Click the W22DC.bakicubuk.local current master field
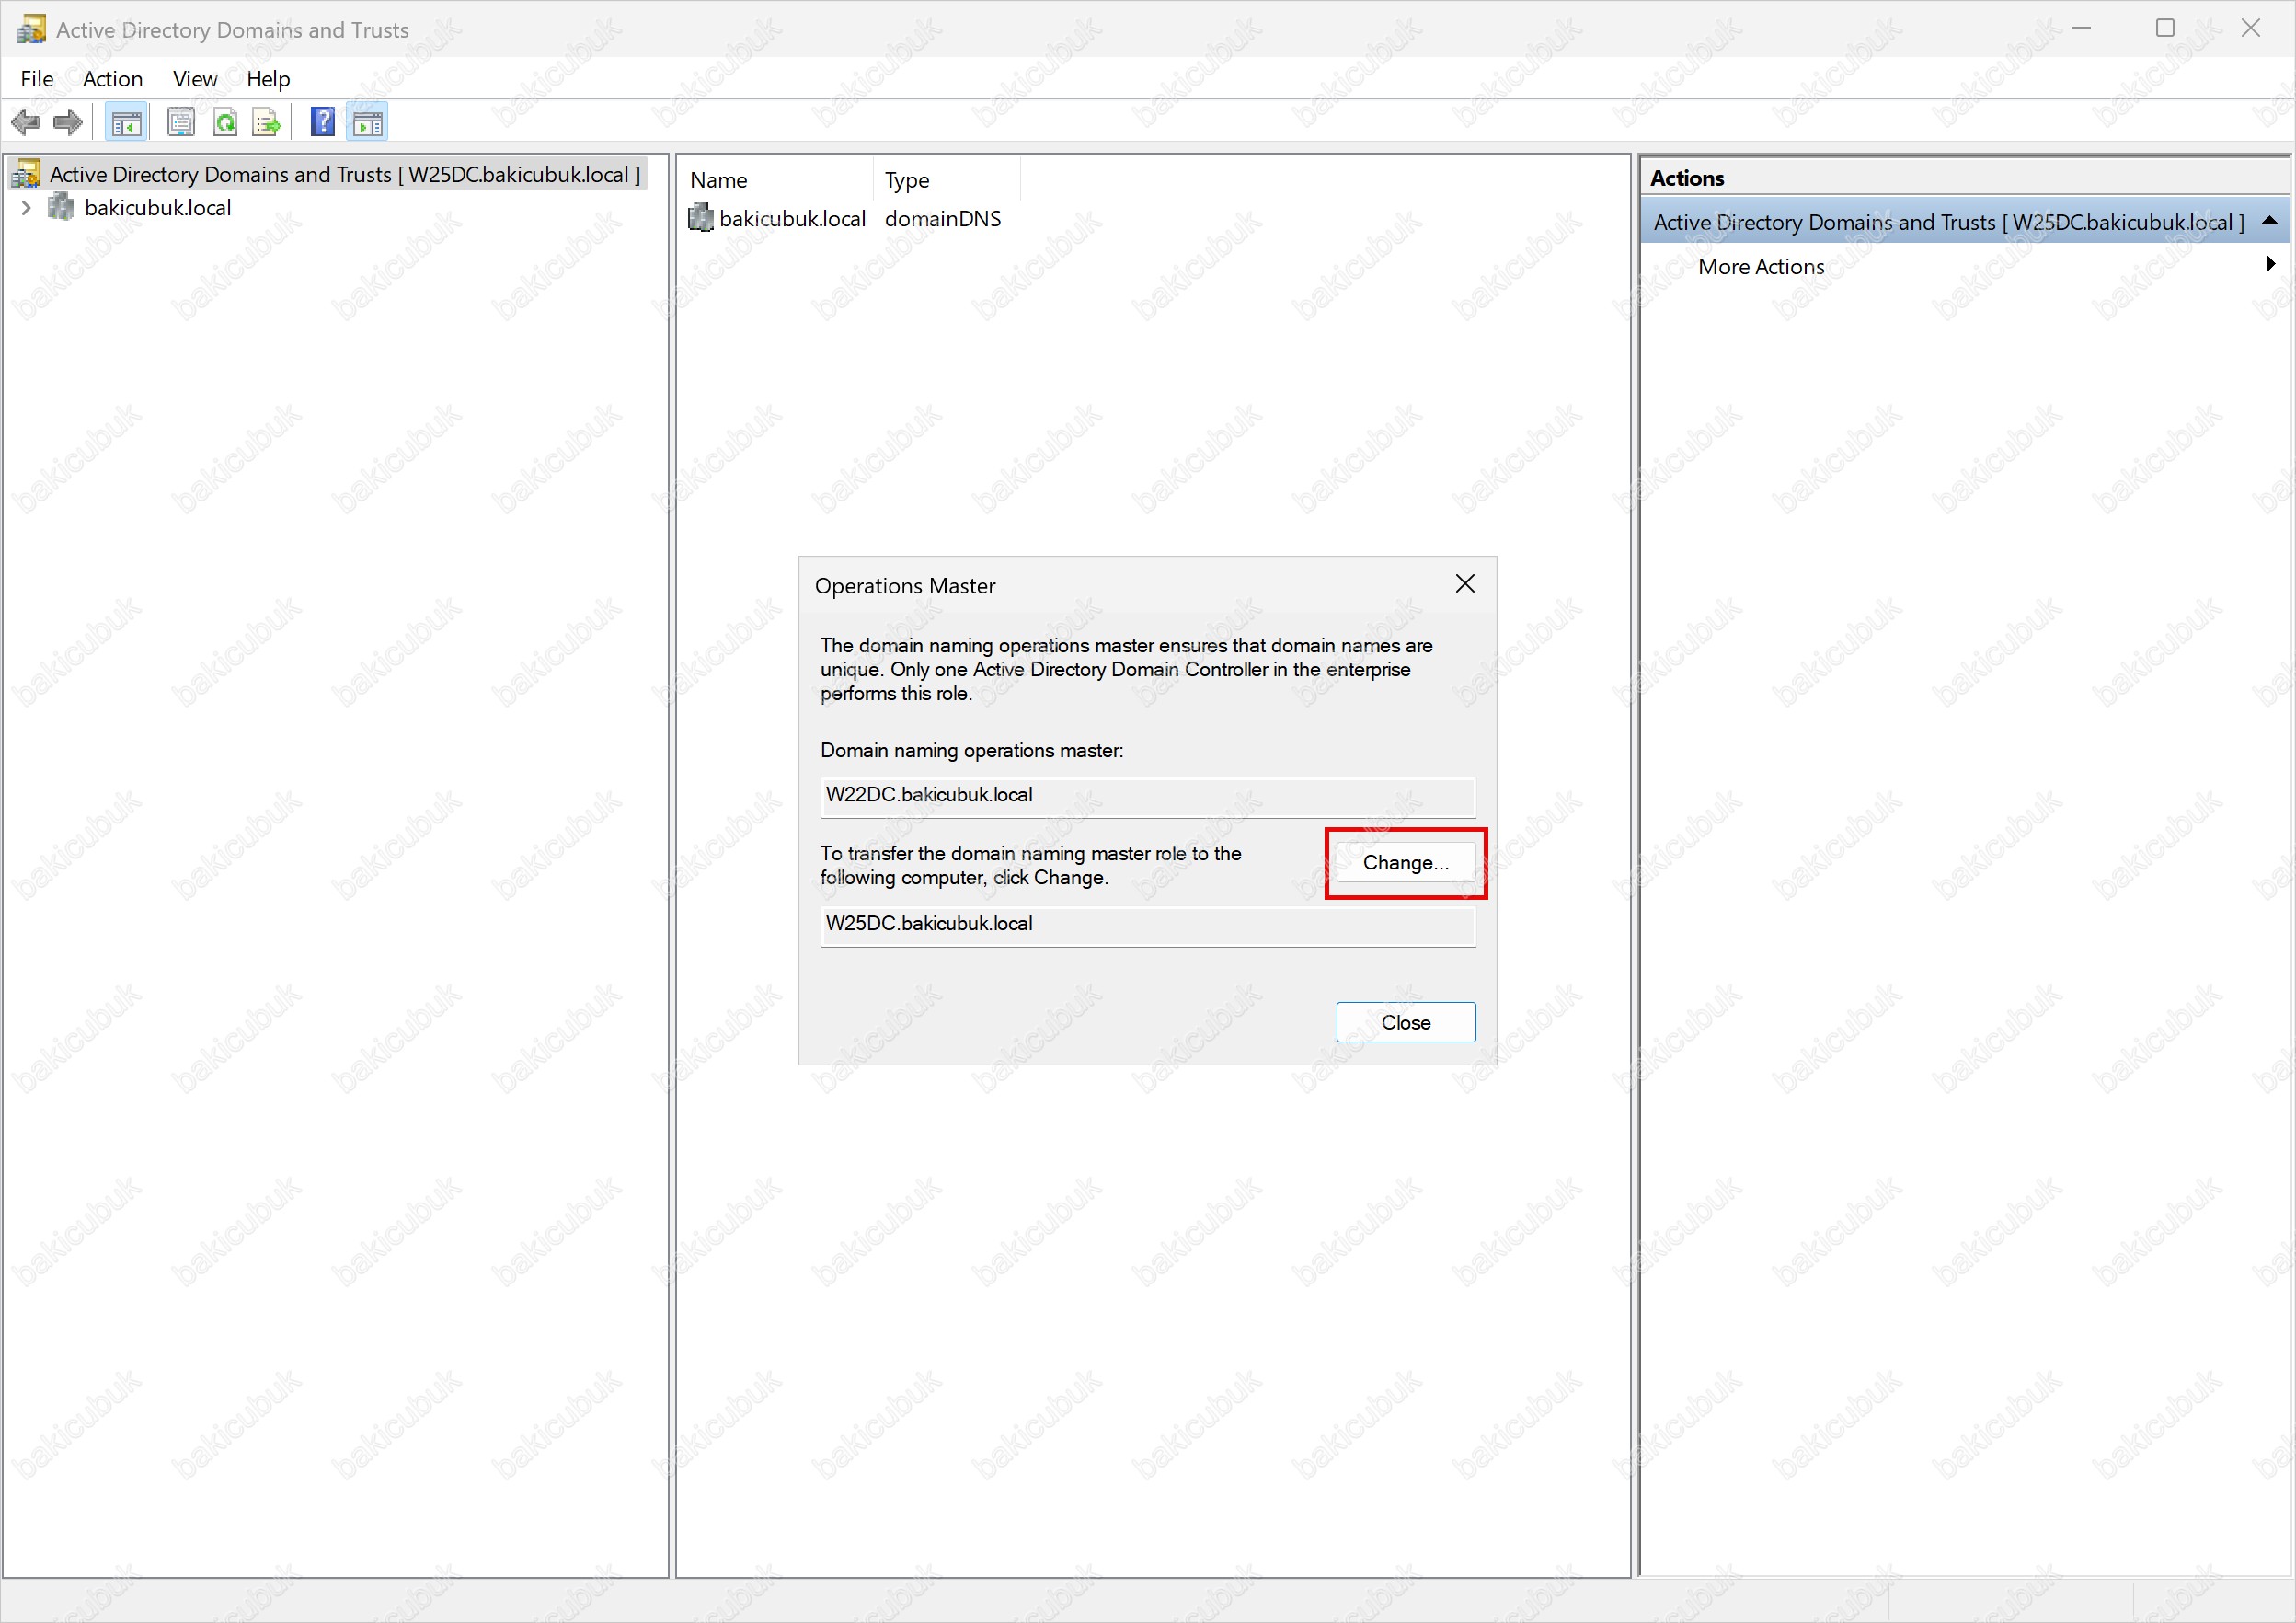 click(1147, 796)
